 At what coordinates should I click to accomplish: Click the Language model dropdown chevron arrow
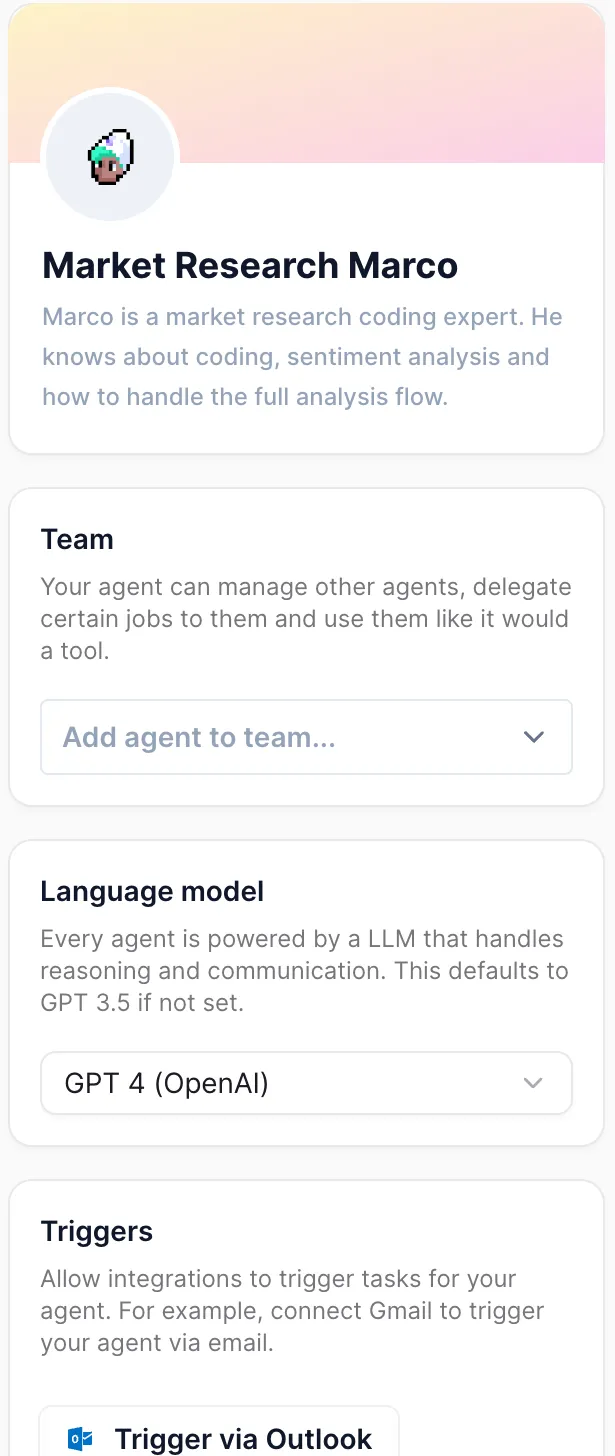point(534,1083)
